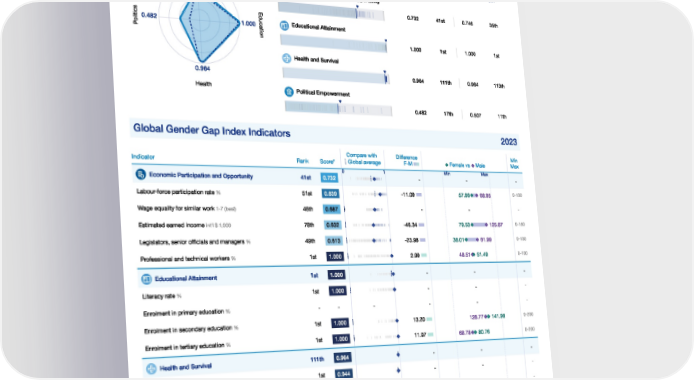
Task: Click the Health and Survival icon in table
Action: (x=151, y=368)
